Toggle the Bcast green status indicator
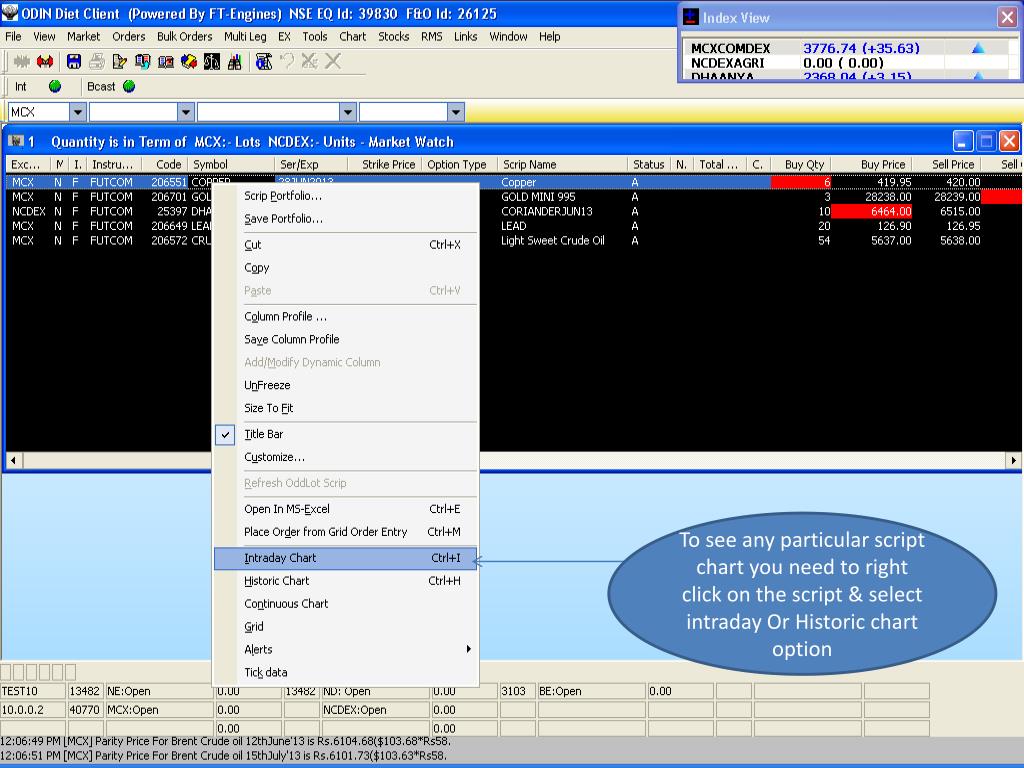1024x768 pixels. pyautogui.click(x=129, y=86)
